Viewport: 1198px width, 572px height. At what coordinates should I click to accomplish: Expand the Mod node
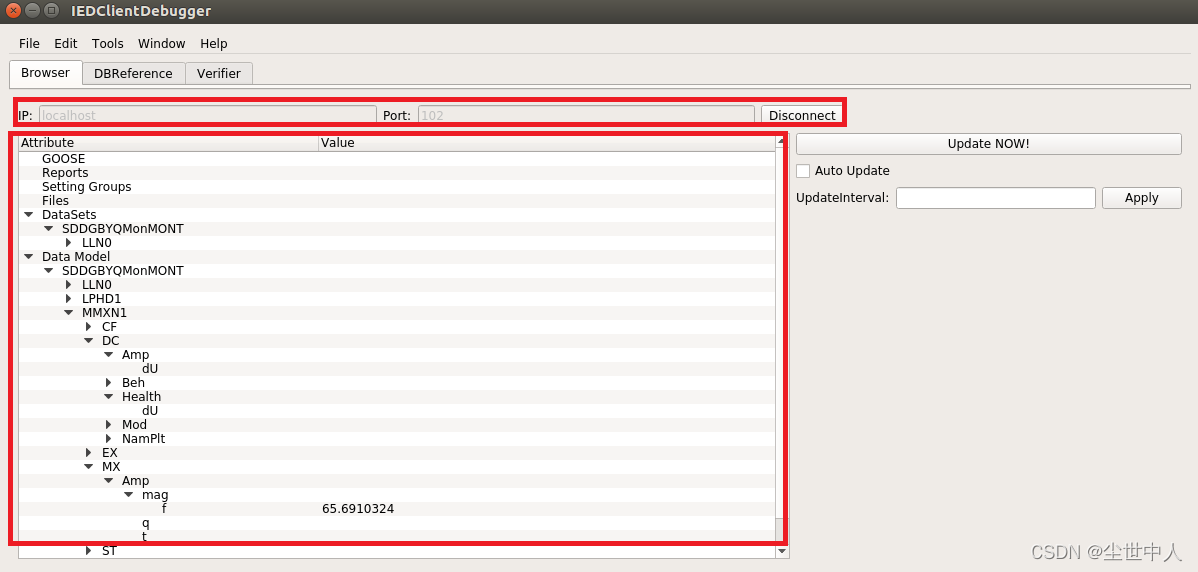(x=108, y=425)
